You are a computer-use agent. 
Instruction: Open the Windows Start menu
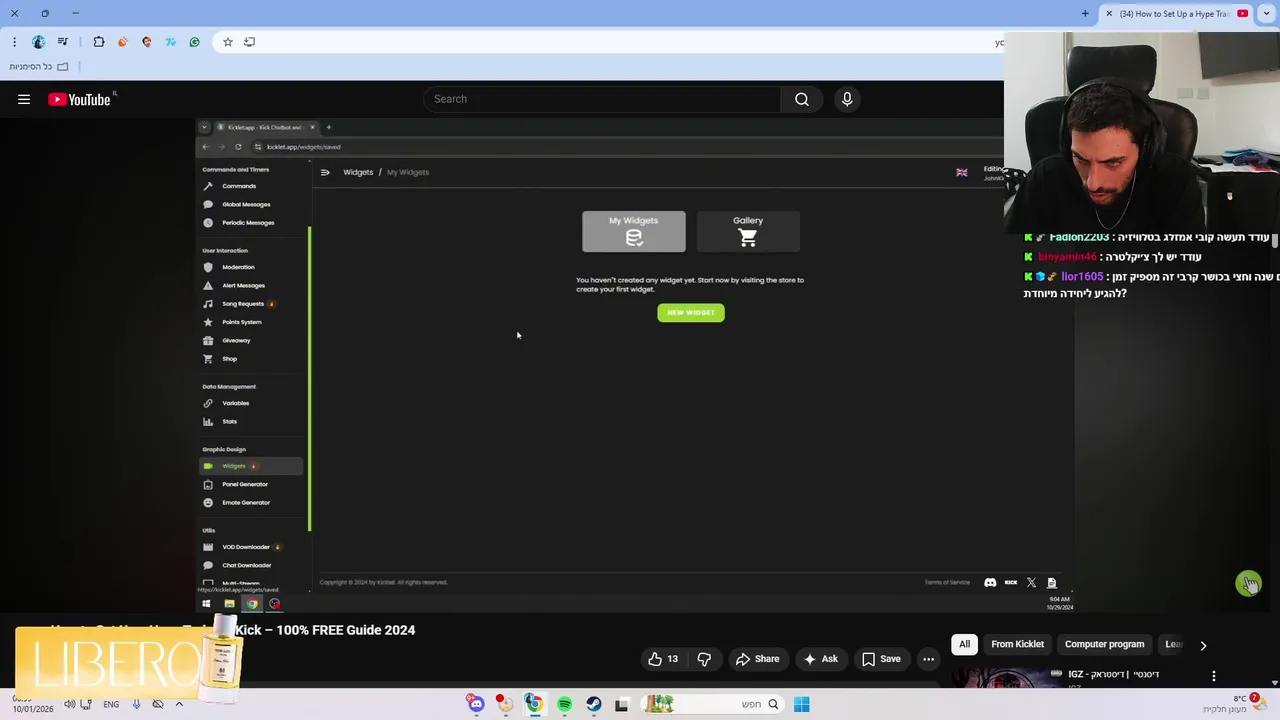tap(801, 704)
